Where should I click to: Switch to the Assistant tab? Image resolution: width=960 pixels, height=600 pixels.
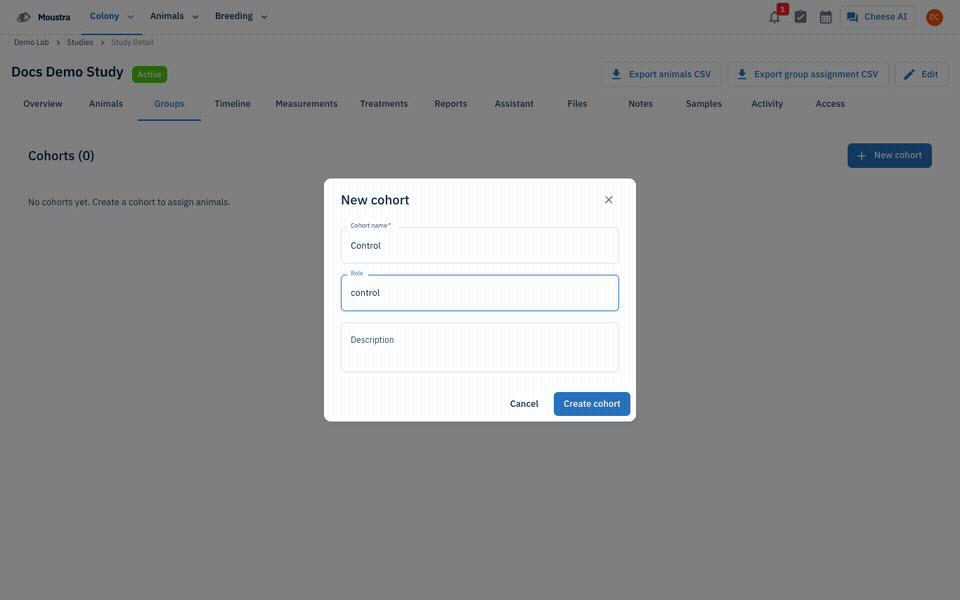click(514, 103)
